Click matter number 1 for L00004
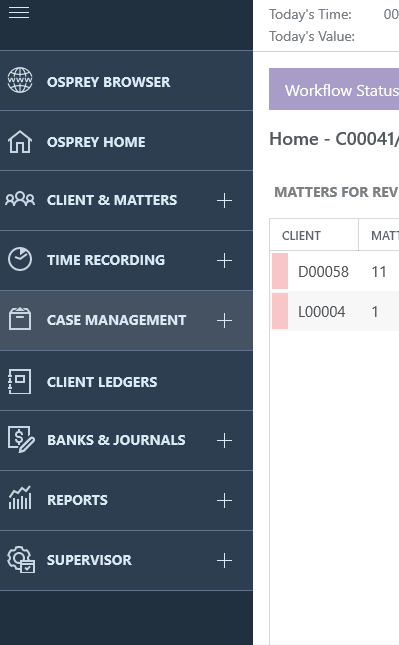 tap(375, 312)
